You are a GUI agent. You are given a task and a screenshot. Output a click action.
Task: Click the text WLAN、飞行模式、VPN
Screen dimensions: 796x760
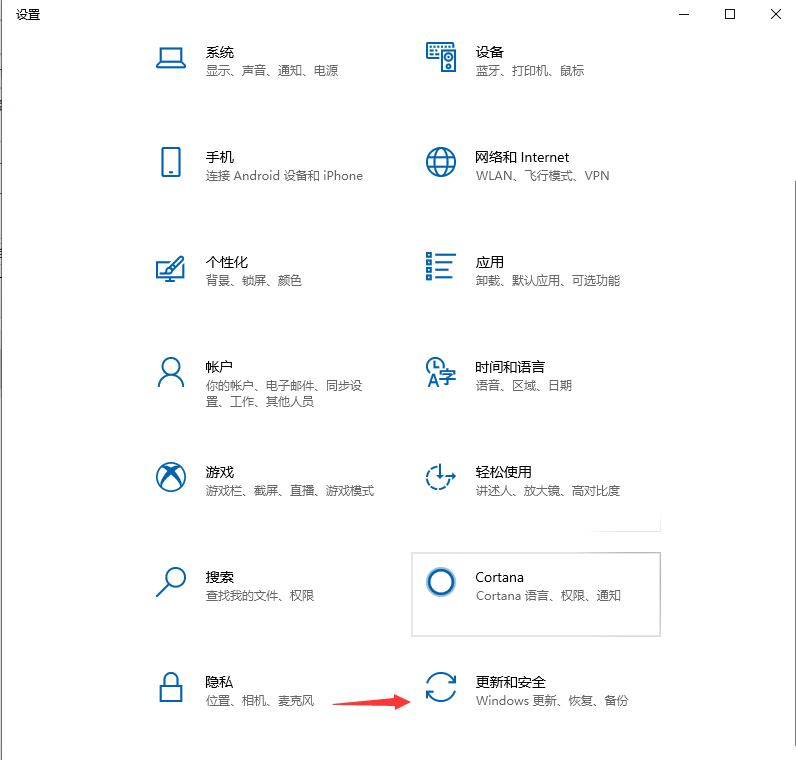542,176
